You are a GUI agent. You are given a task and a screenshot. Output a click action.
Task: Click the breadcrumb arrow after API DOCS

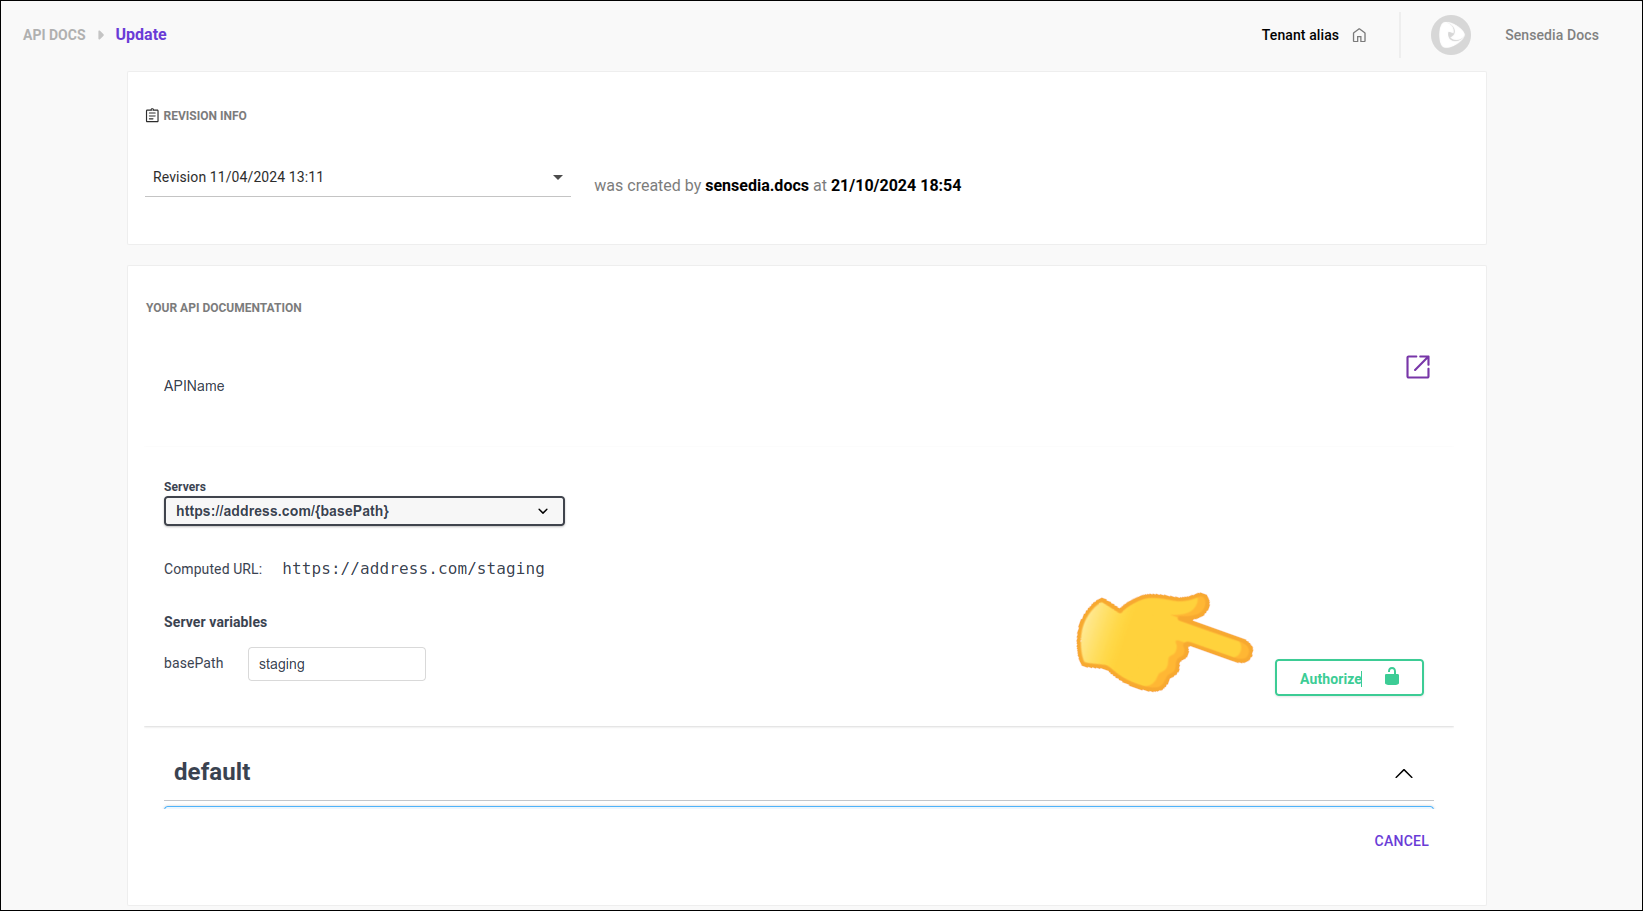[99, 33]
